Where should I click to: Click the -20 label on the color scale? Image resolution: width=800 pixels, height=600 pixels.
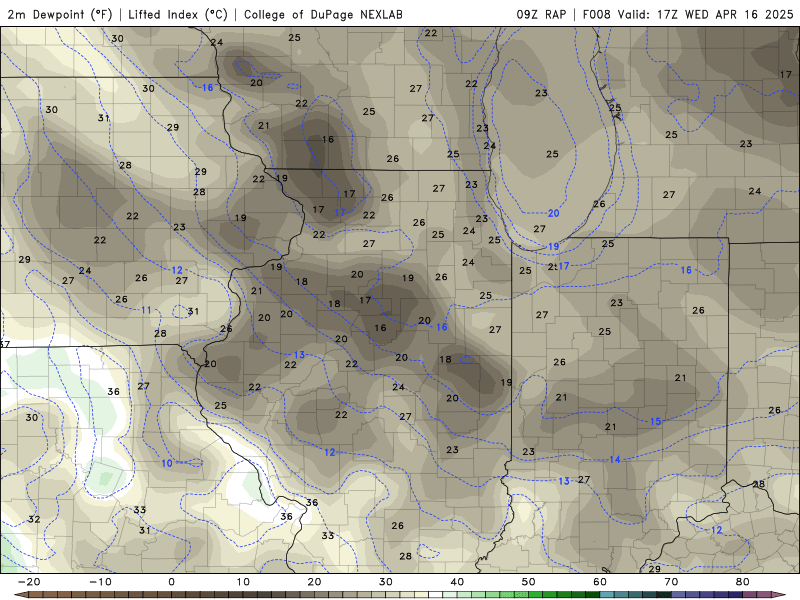29,582
